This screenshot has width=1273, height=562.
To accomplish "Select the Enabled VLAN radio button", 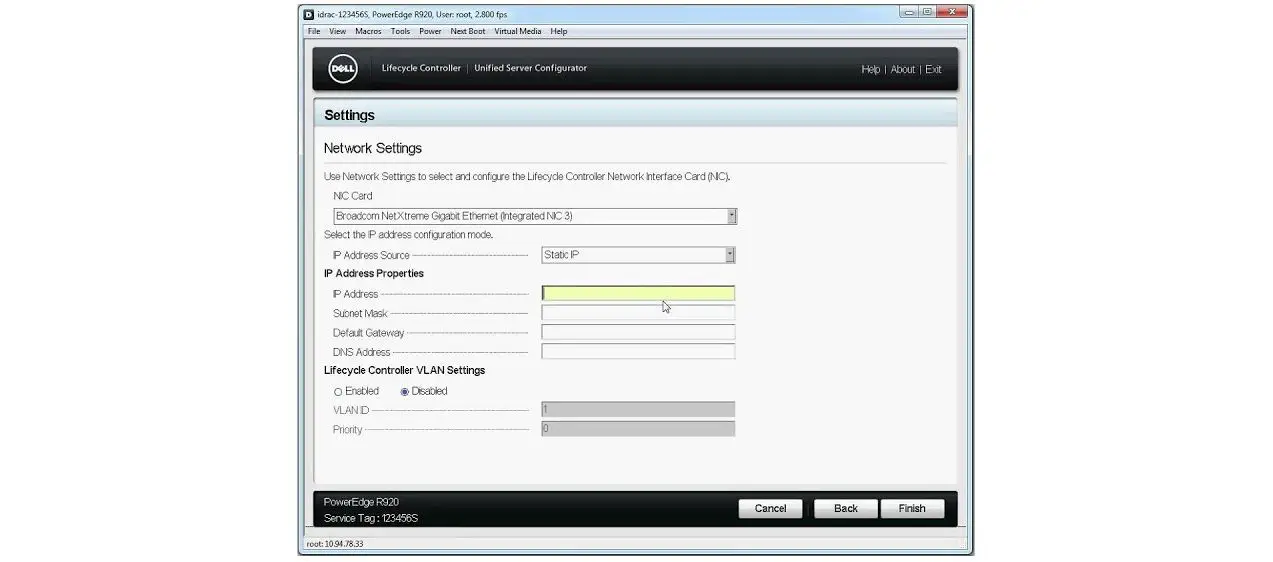I will [x=338, y=392].
